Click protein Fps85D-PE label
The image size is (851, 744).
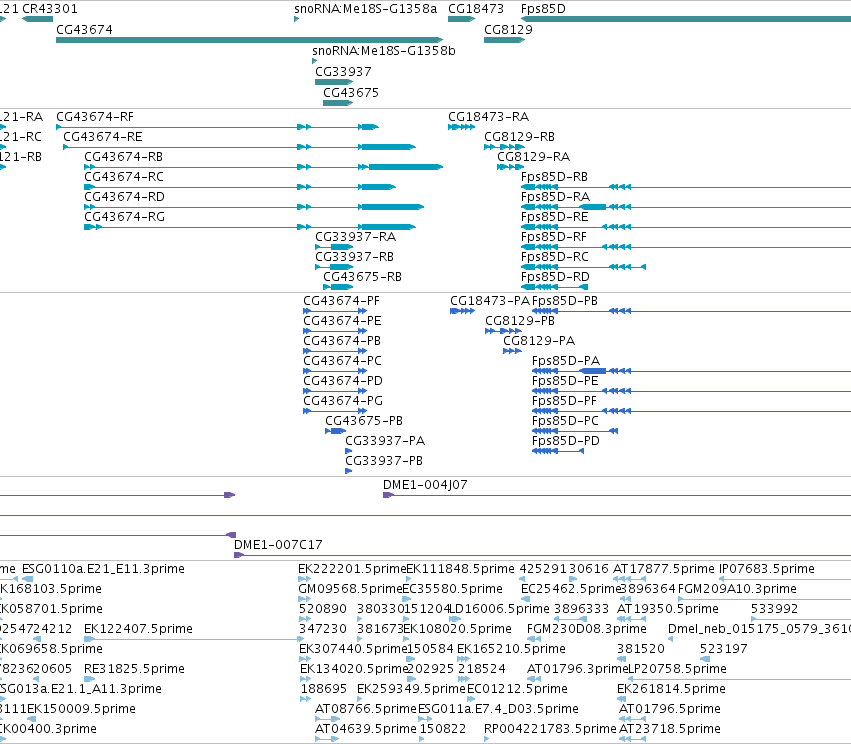565,381
